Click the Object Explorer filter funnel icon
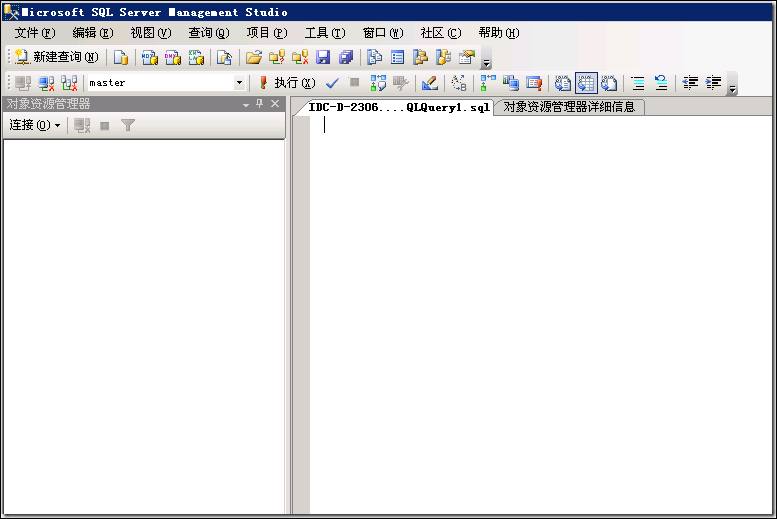 pos(128,125)
